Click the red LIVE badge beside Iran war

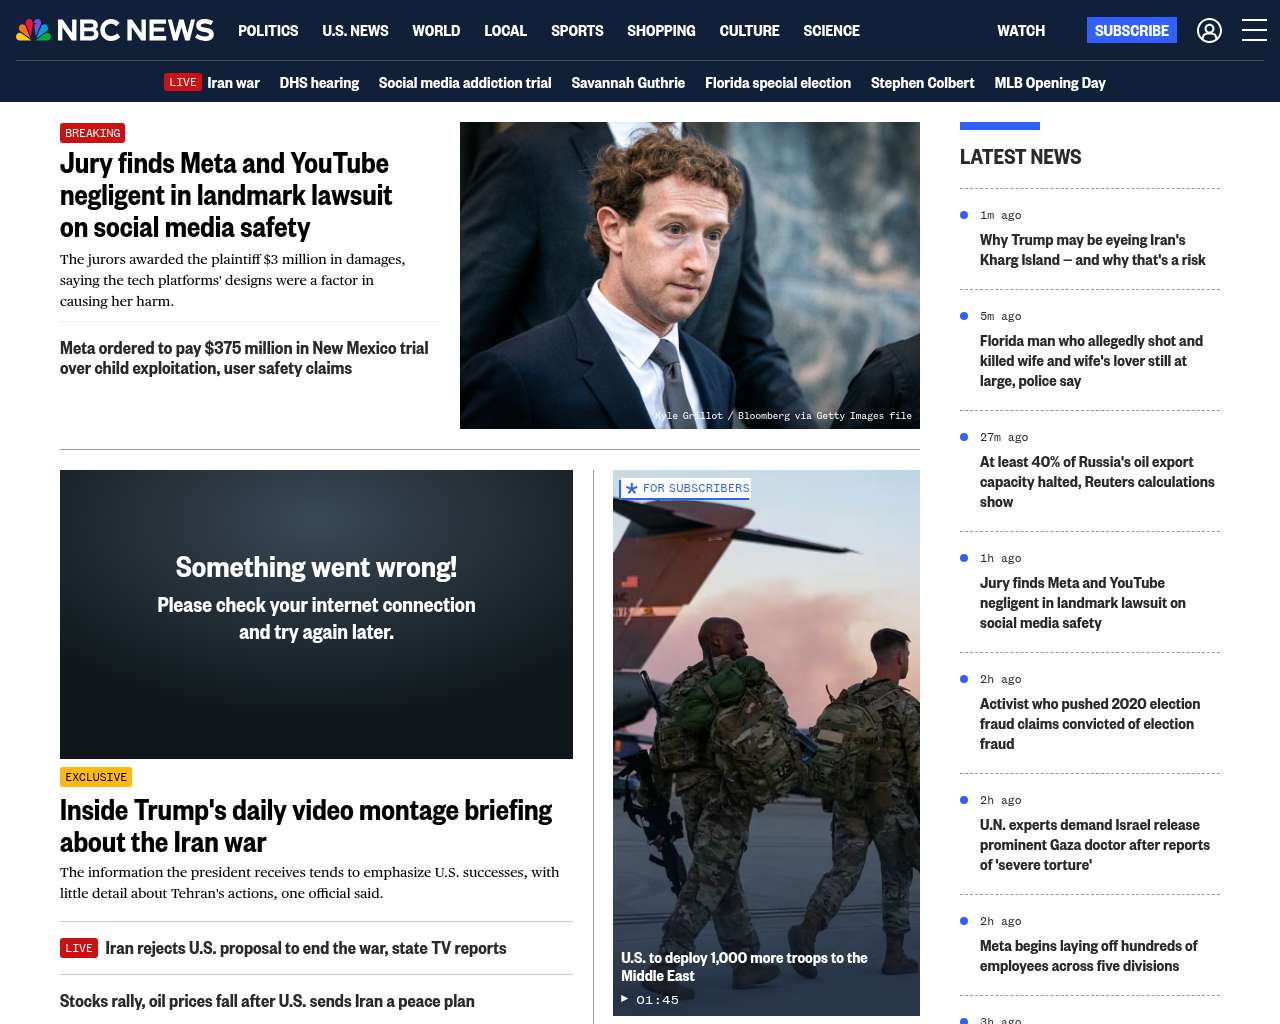(x=183, y=83)
